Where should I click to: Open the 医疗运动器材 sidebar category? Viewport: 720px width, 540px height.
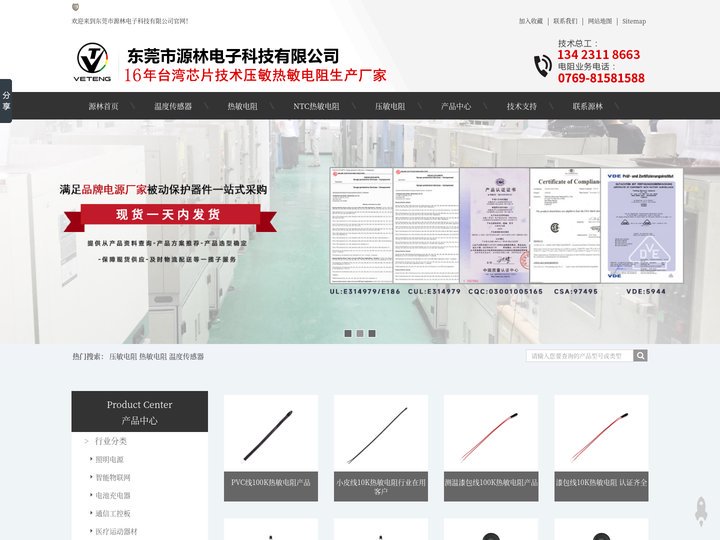click(x=116, y=531)
